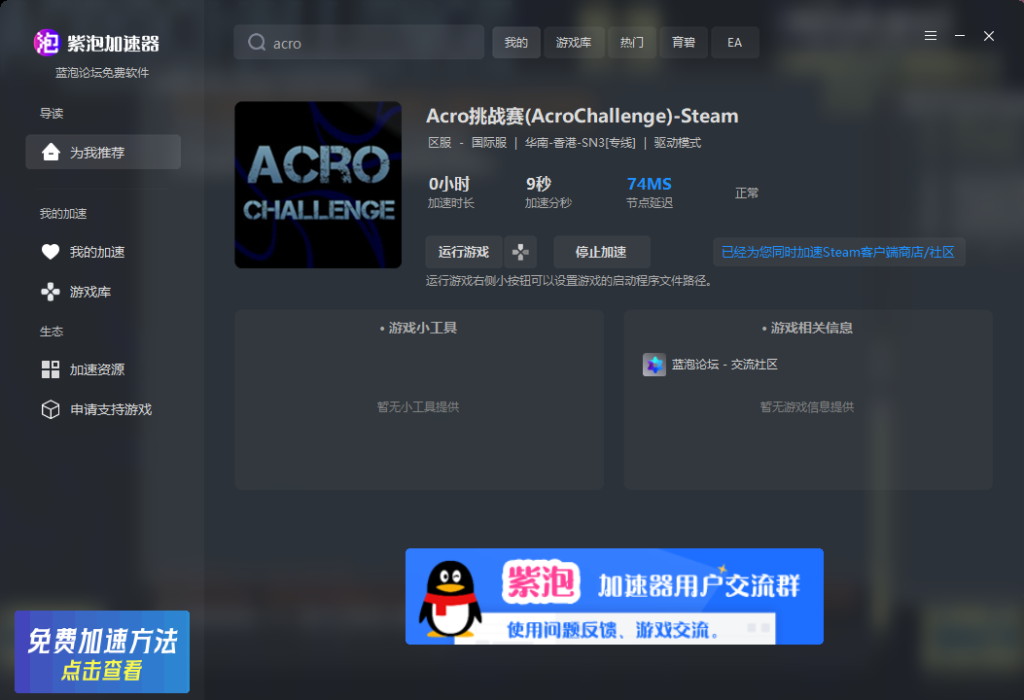Click the 蓝泡论坛免费软件 subtitle text
This screenshot has height=700, width=1024.
pyautogui.click(x=102, y=72)
